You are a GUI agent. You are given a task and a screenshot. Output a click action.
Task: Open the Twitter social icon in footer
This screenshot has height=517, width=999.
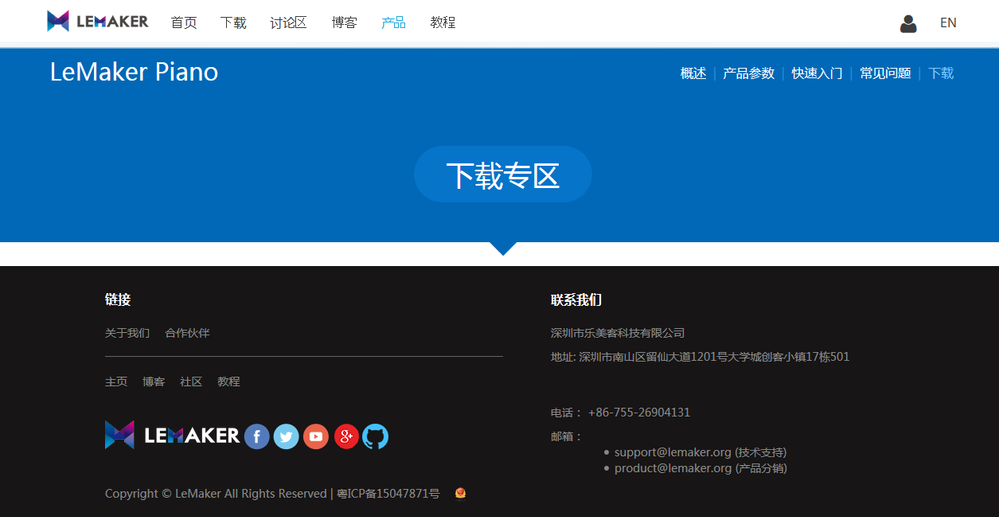pyautogui.click(x=286, y=437)
